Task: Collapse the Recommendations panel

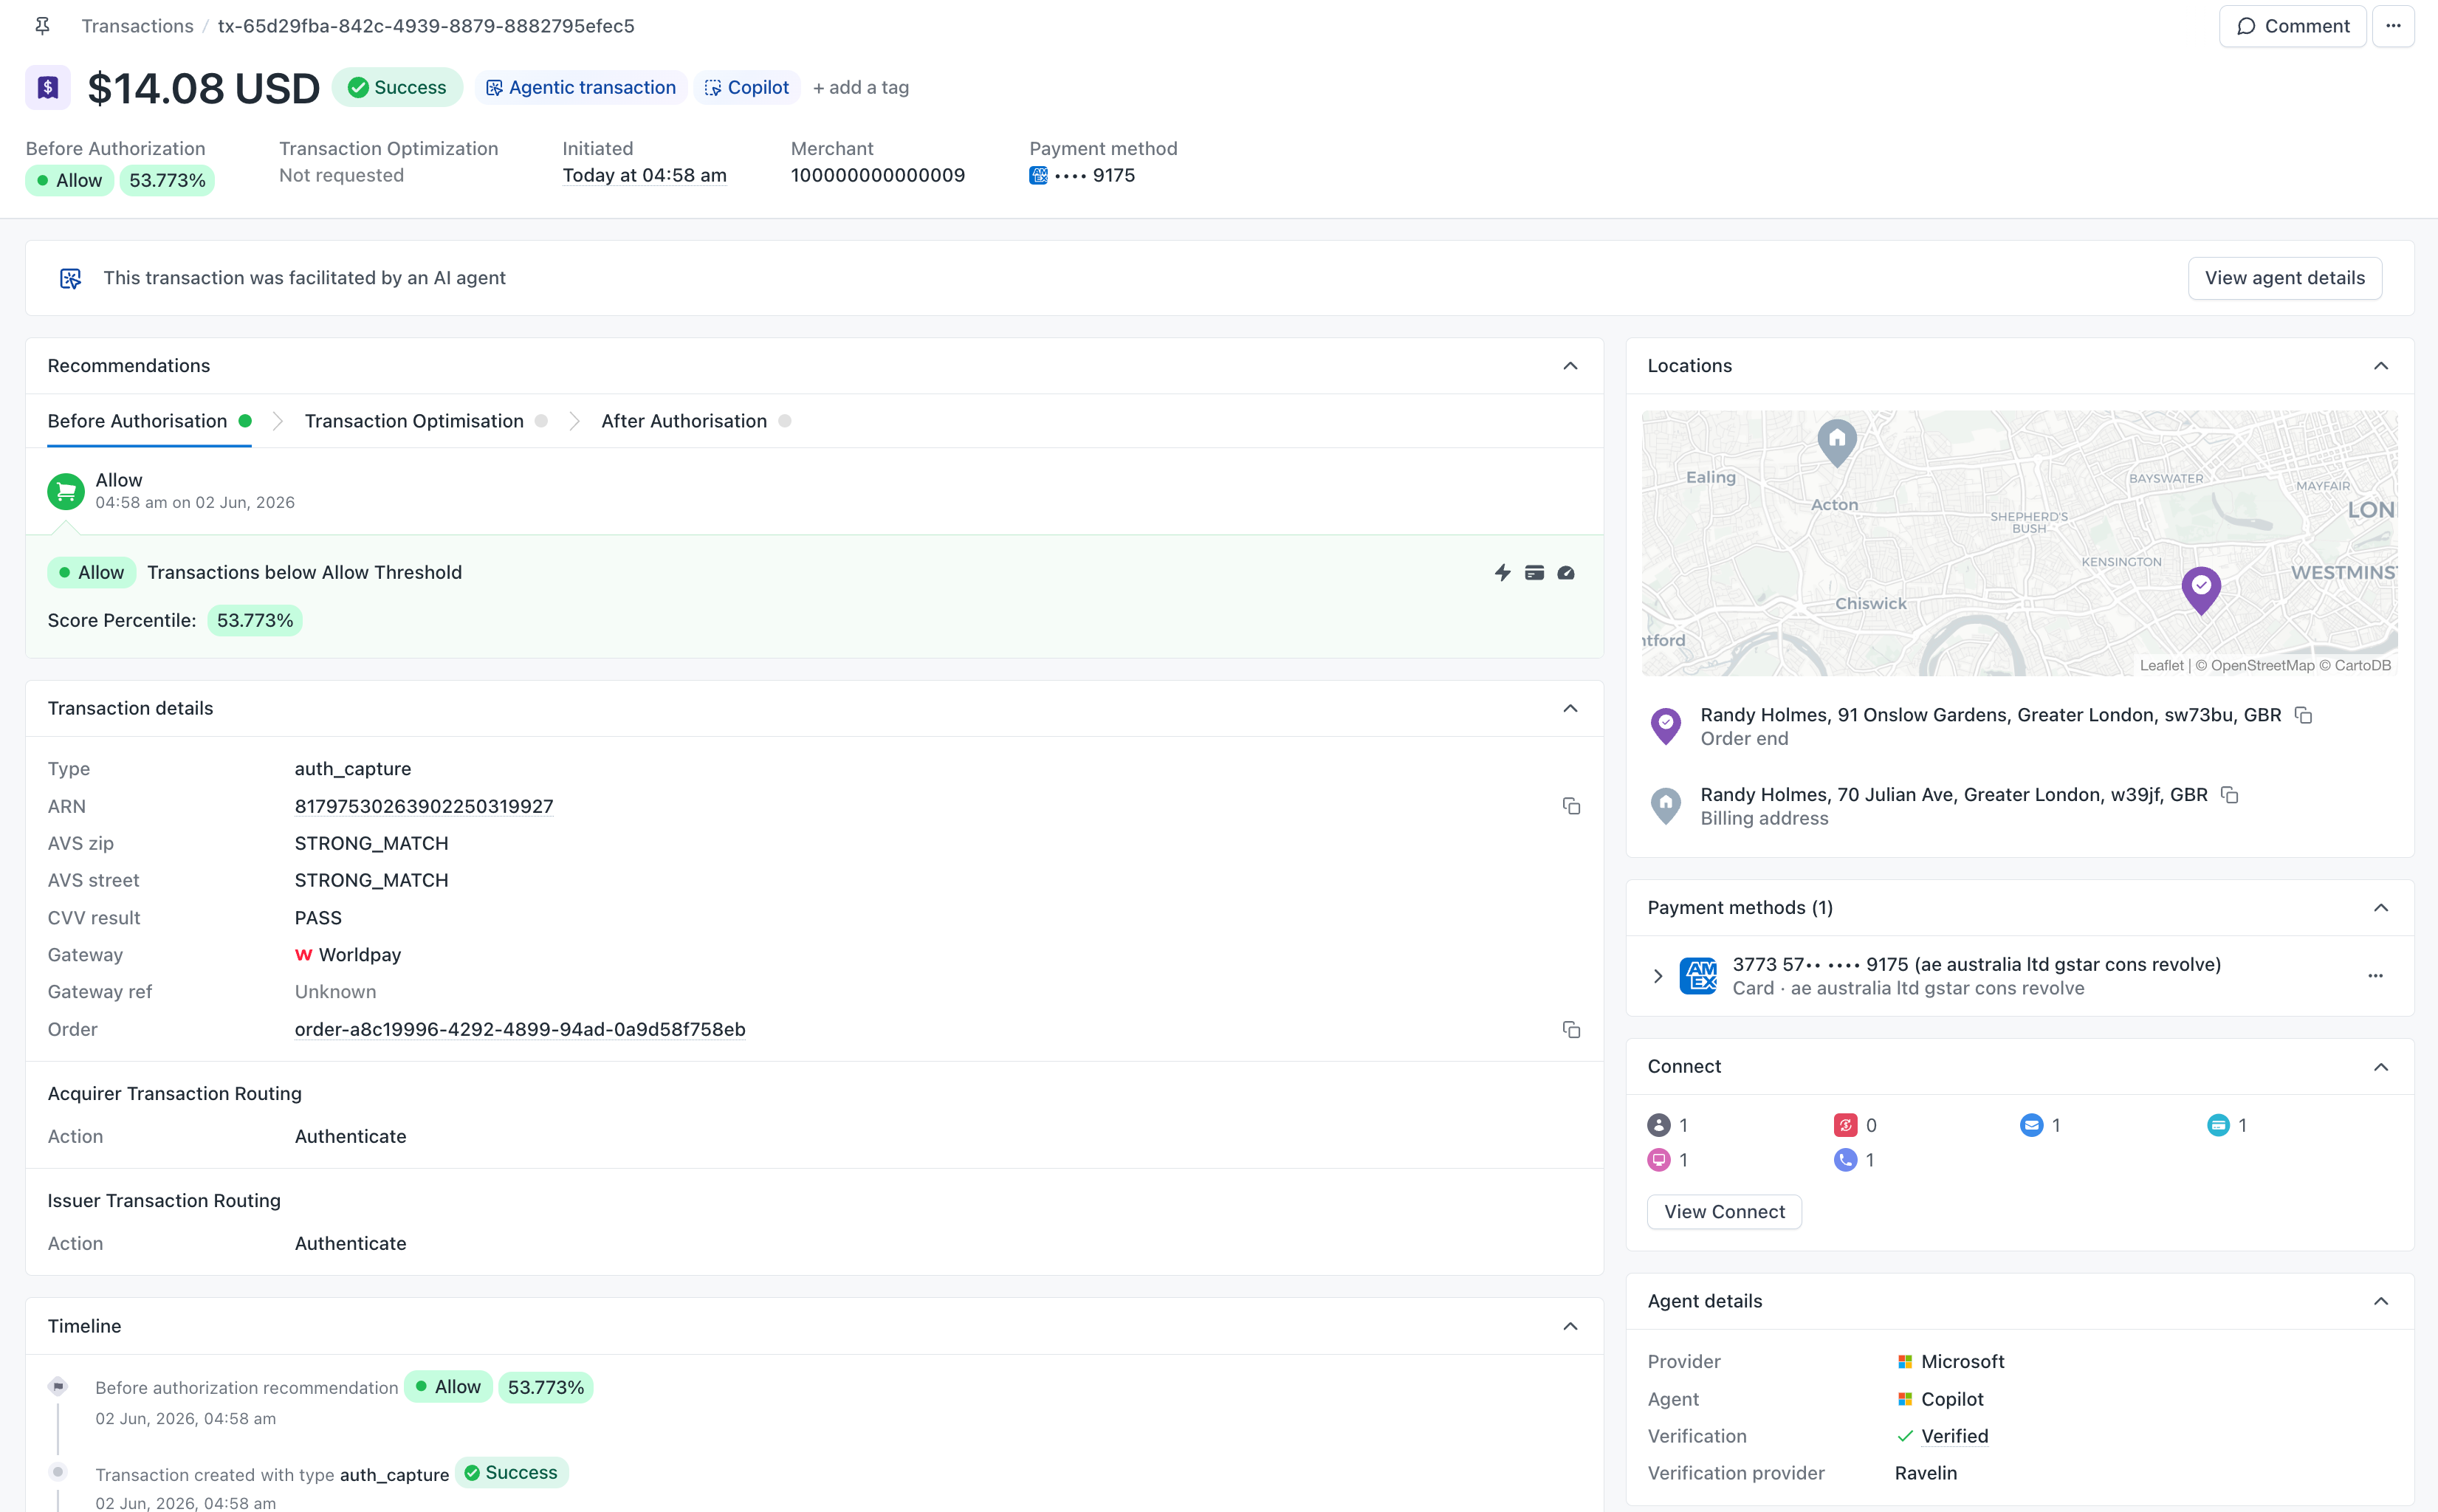Action: [x=1570, y=366]
